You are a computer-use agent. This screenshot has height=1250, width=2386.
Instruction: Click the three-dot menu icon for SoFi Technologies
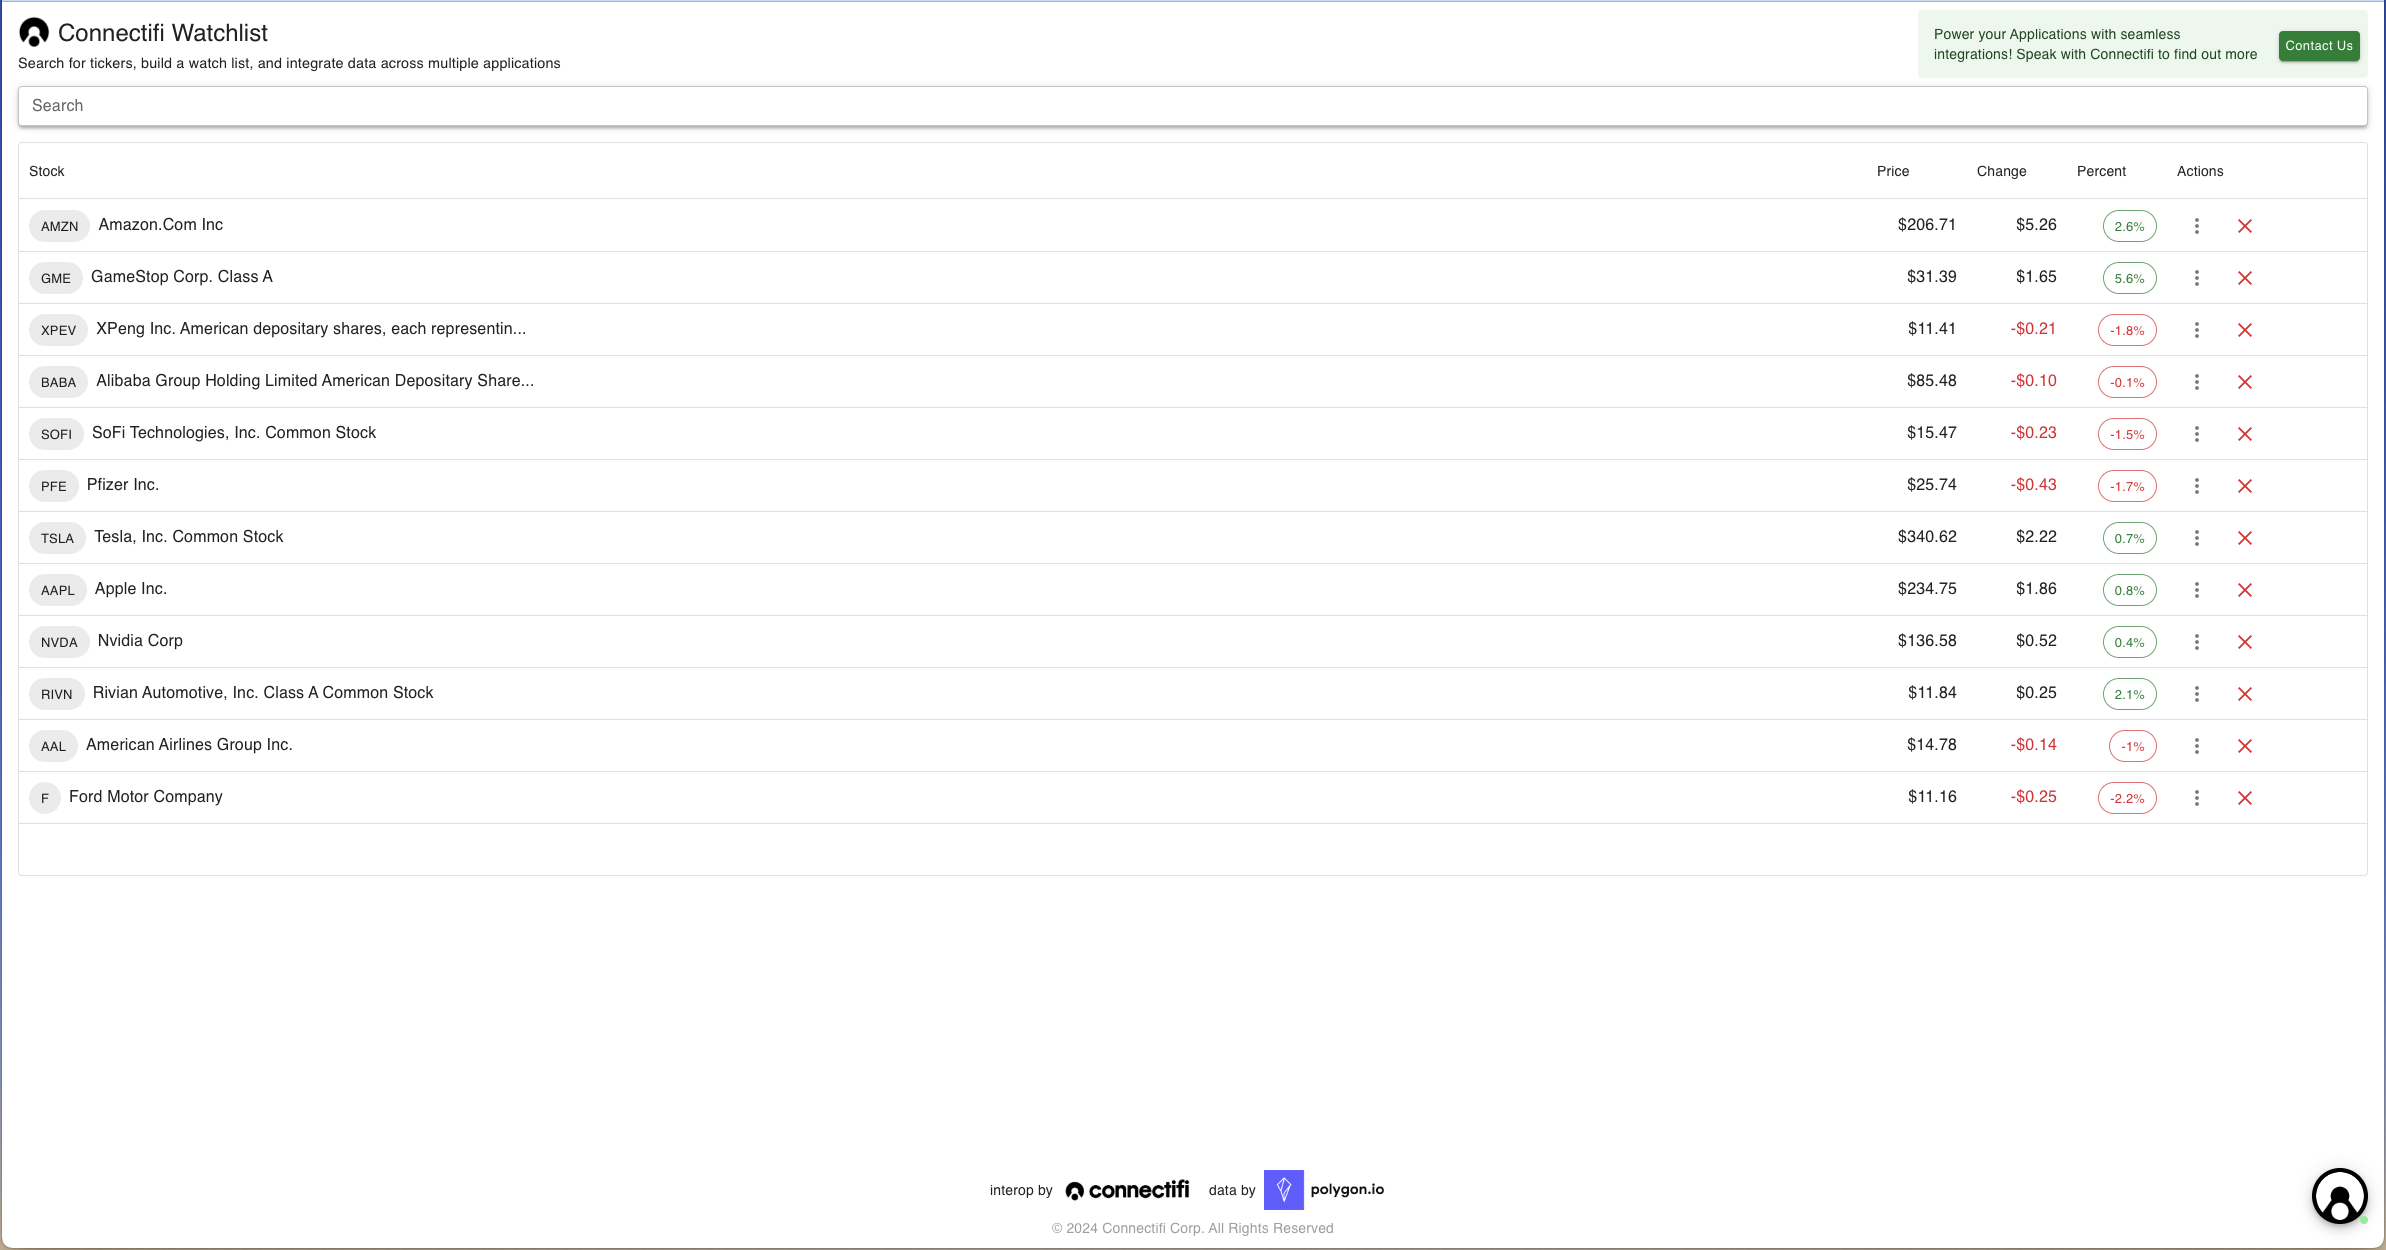[x=2197, y=434]
